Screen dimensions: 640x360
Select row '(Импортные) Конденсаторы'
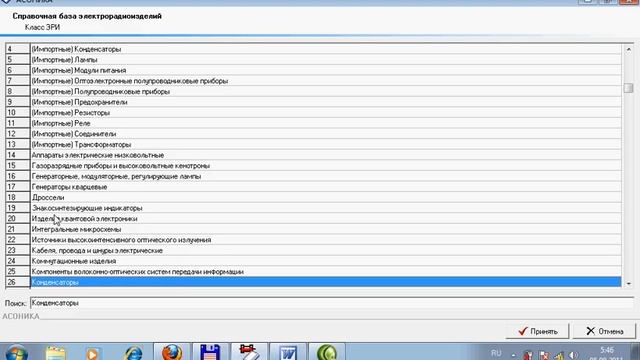coord(326,49)
